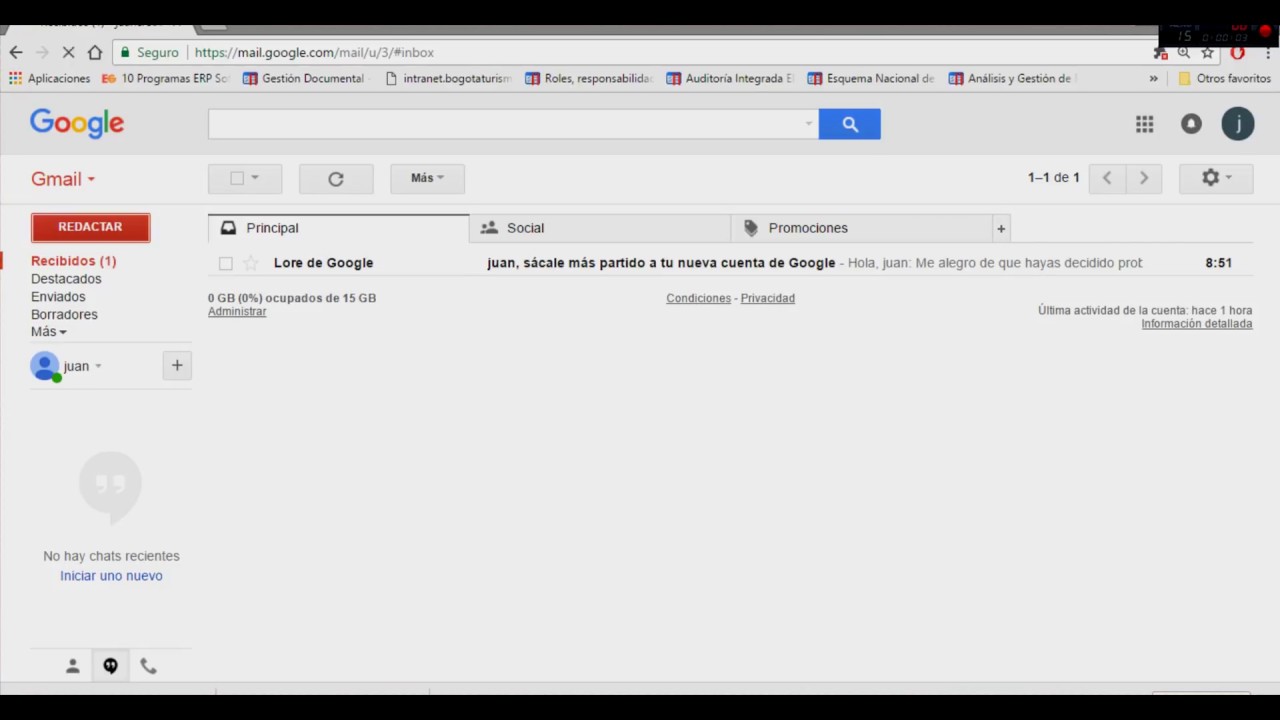Open the Análisis y Gestión bookmark
This screenshot has height=720, width=1280.
pos(1012,78)
